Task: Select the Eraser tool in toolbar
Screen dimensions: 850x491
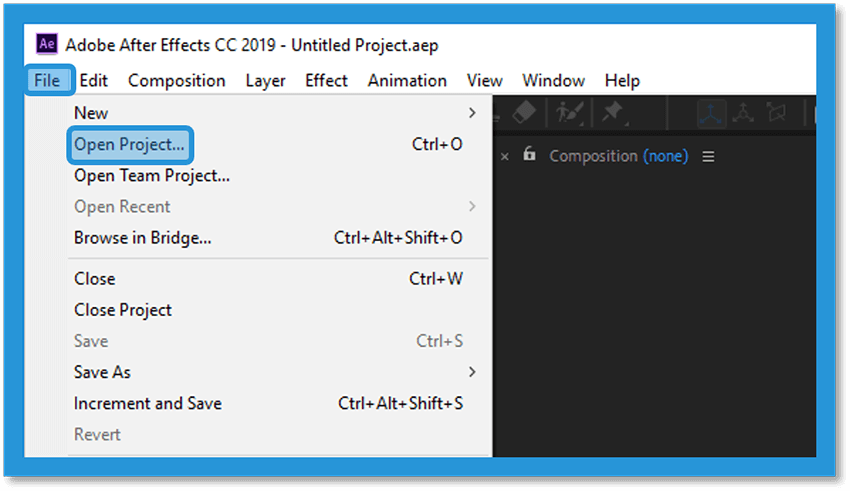Action: coord(524,113)
